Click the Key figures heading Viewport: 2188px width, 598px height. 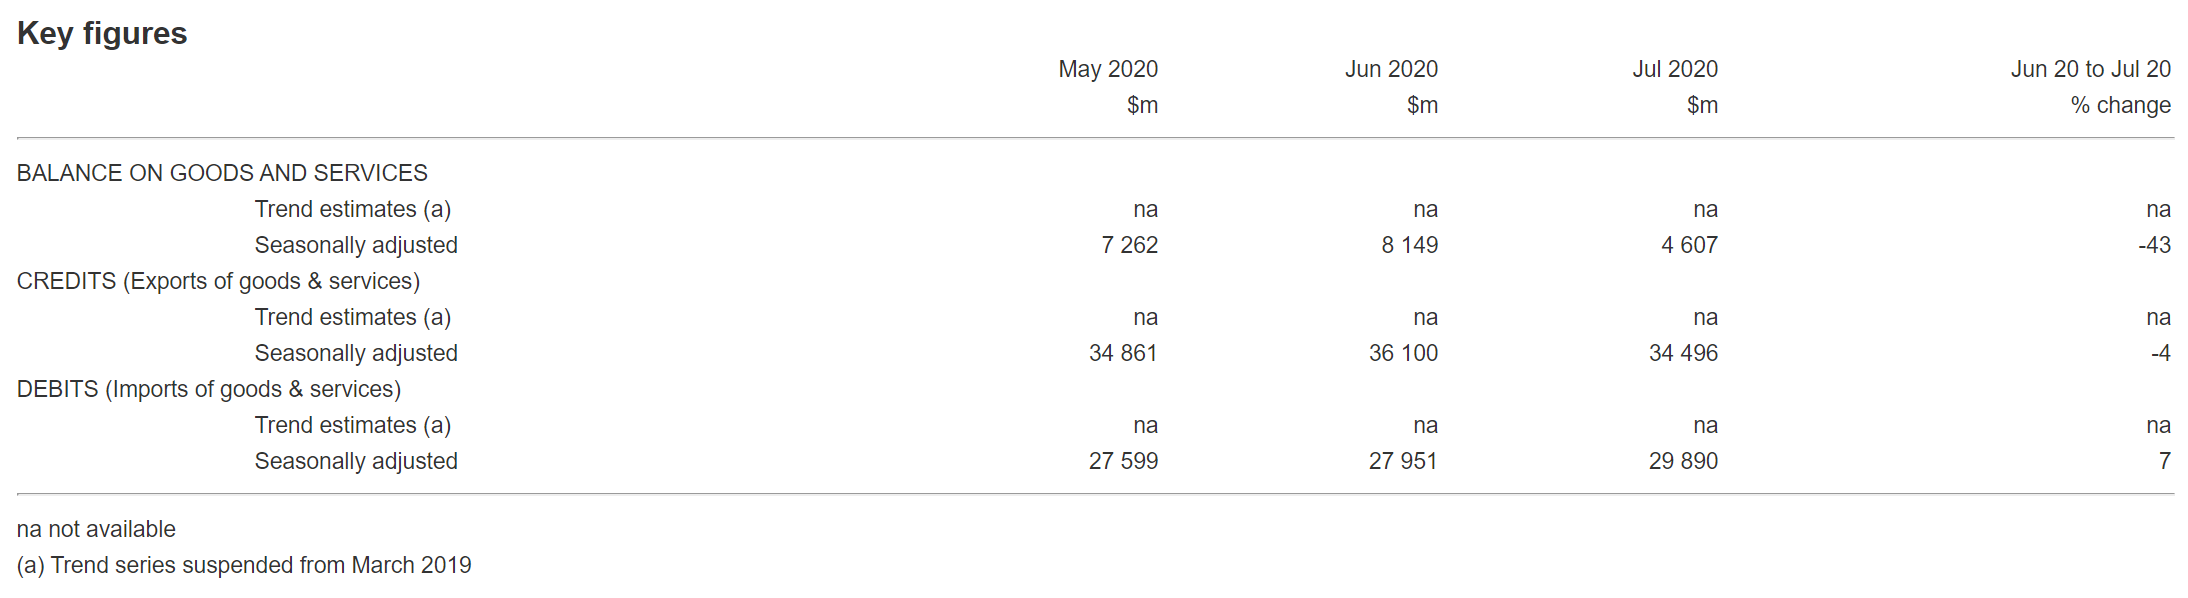[x=102, y=34]
